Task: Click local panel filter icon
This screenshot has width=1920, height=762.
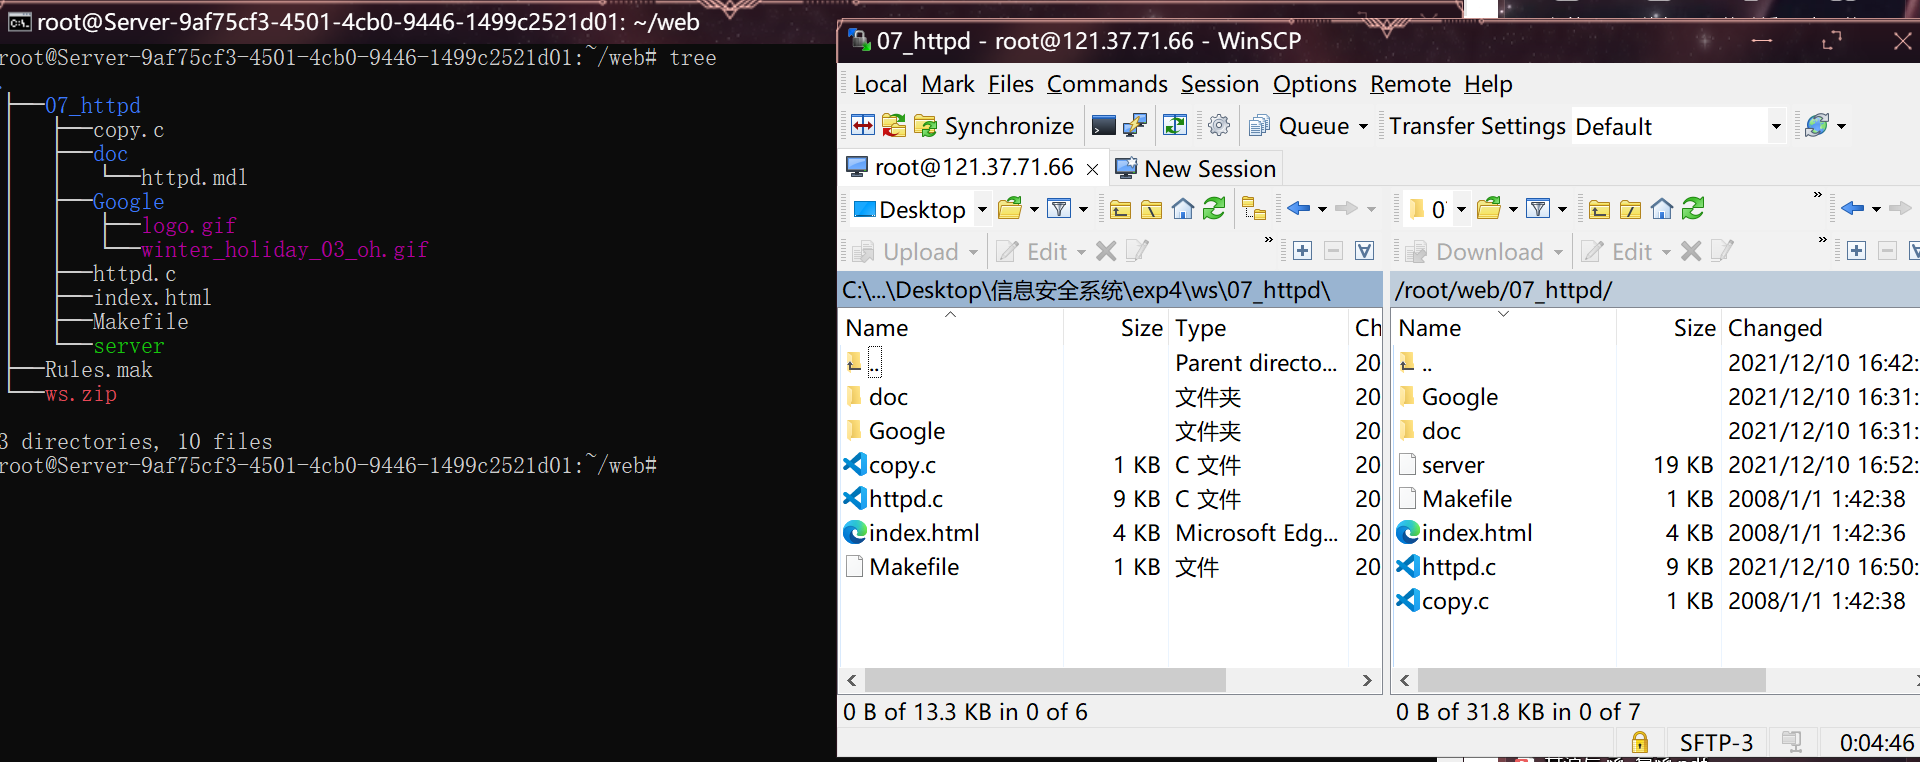Action: click(1058, 208)
